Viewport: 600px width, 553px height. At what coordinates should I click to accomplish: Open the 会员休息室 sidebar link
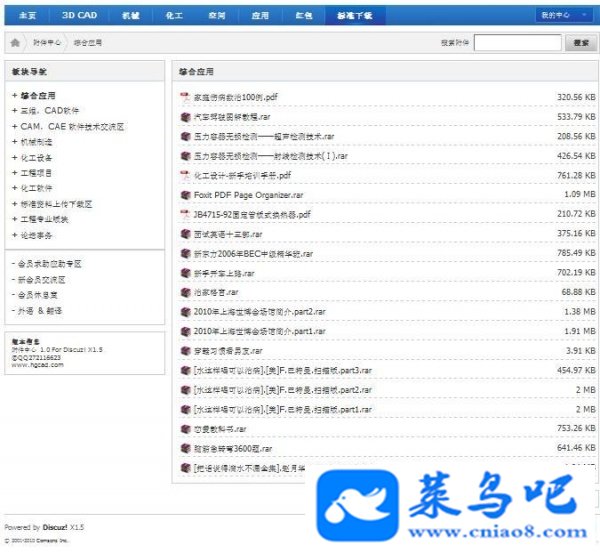click(x=38, y=295)
